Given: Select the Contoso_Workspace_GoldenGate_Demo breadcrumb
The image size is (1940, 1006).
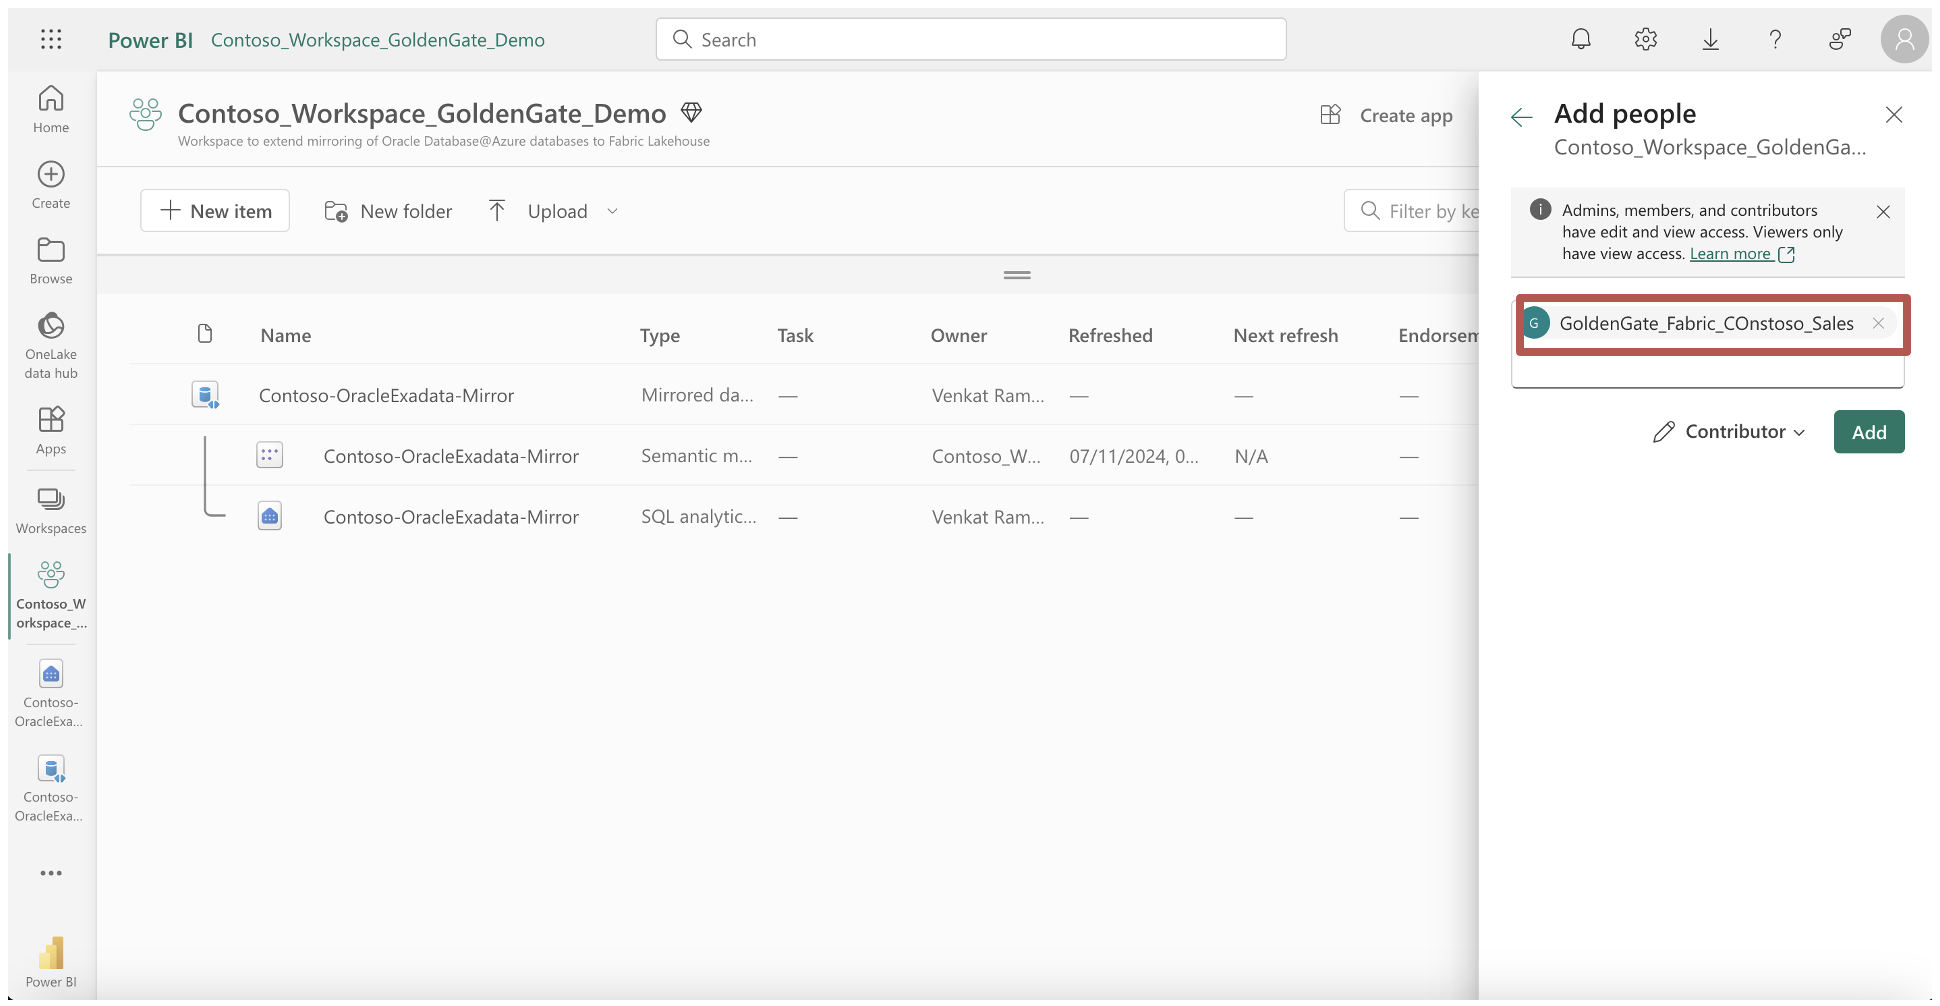Looking at the screenshot, I should (x=377, y=39).
